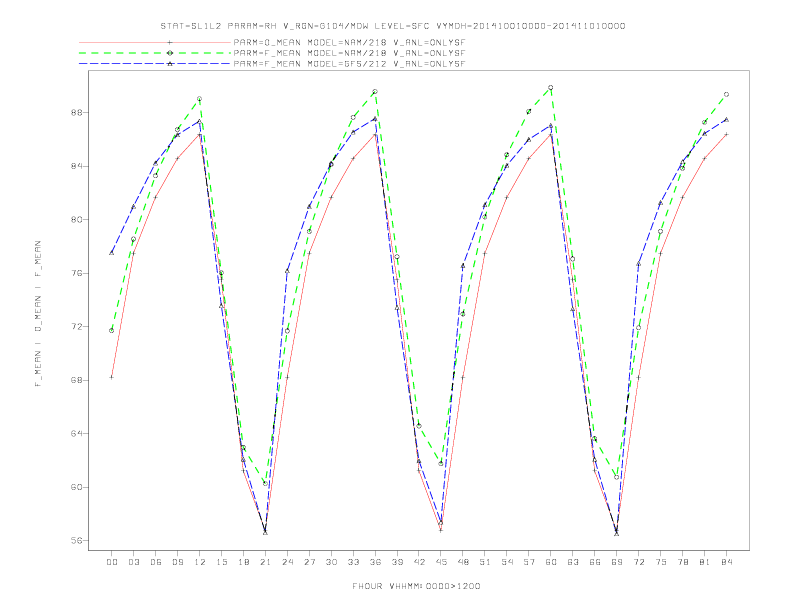The width and height of the screenshot is (792, 612).
Task: Click x-axis tick label '24'
Action: 287,562
